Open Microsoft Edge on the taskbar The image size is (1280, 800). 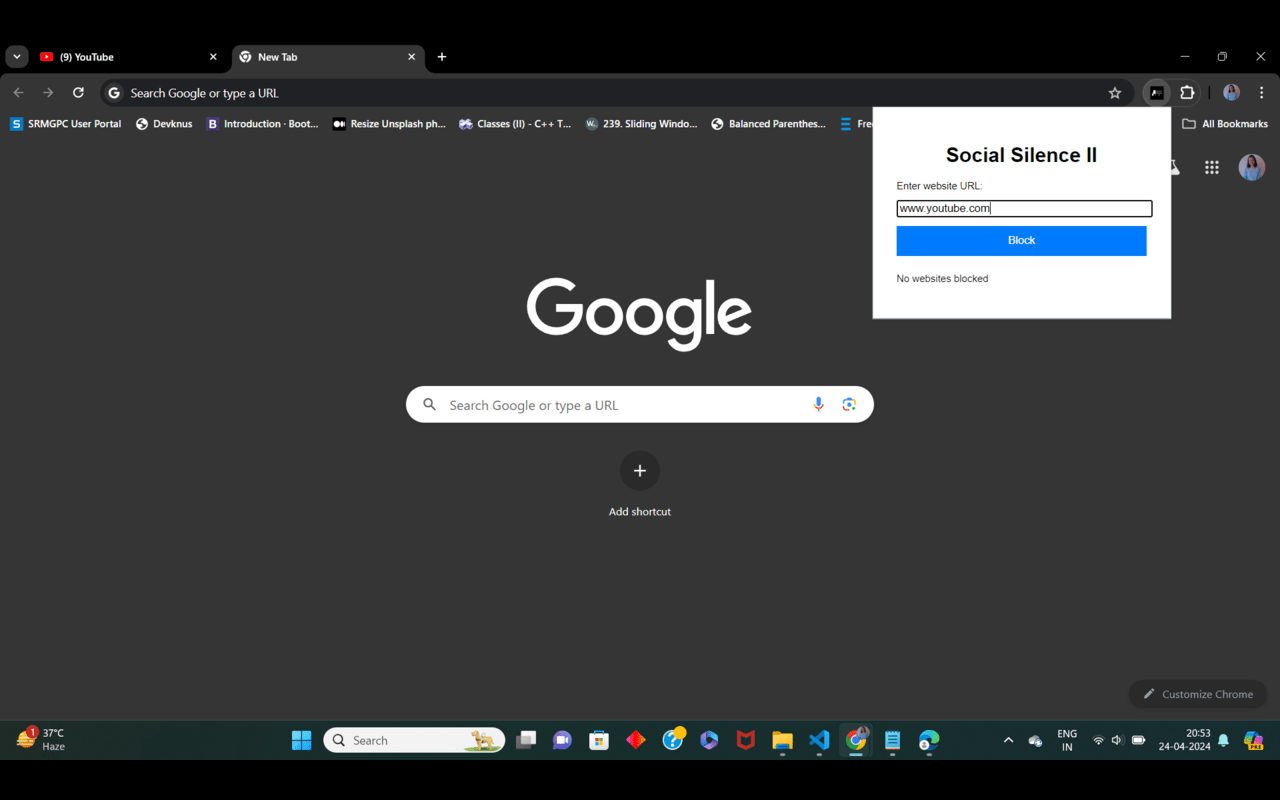click(x=929, y=740)
